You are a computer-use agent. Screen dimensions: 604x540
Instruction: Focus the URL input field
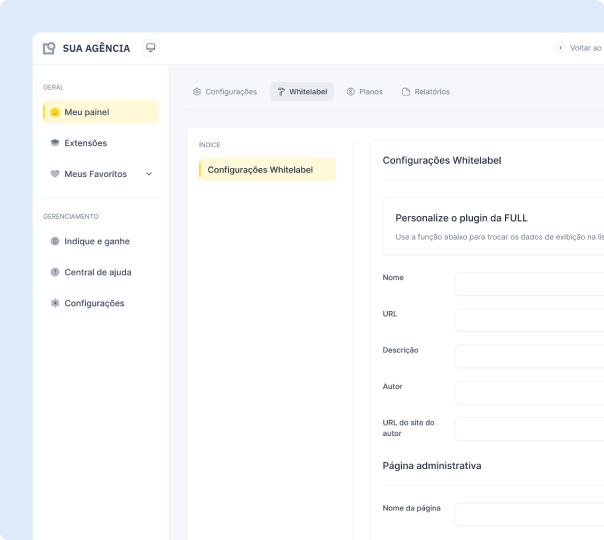point(529,320)
